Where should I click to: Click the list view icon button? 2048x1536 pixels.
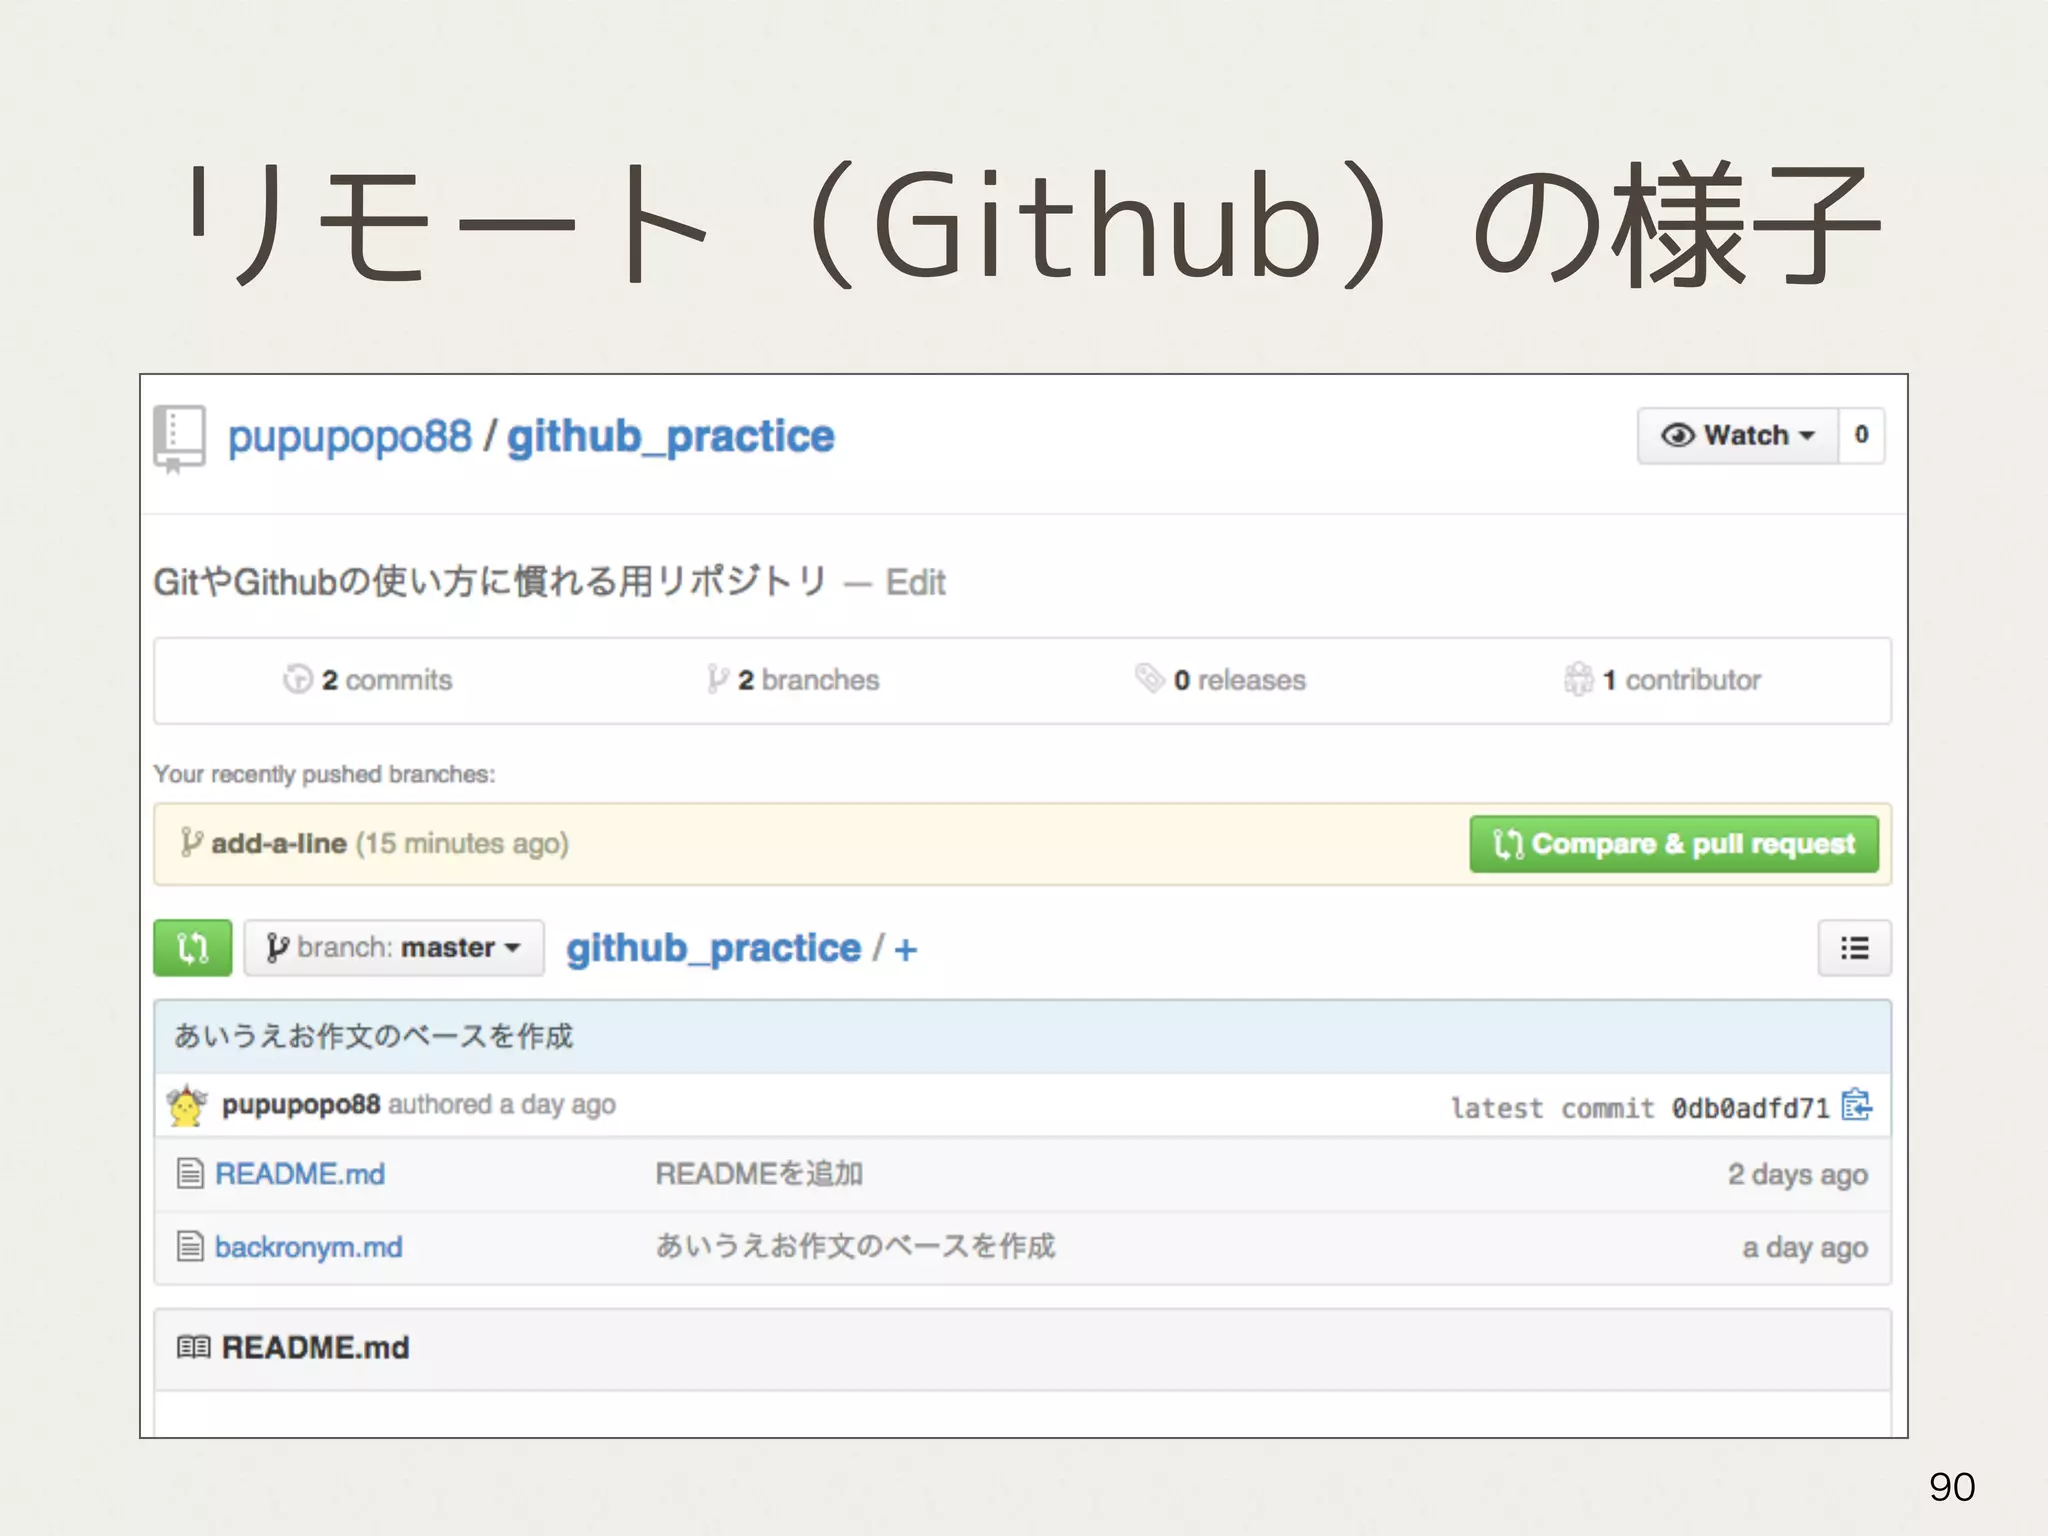(x=1854, y=947)
